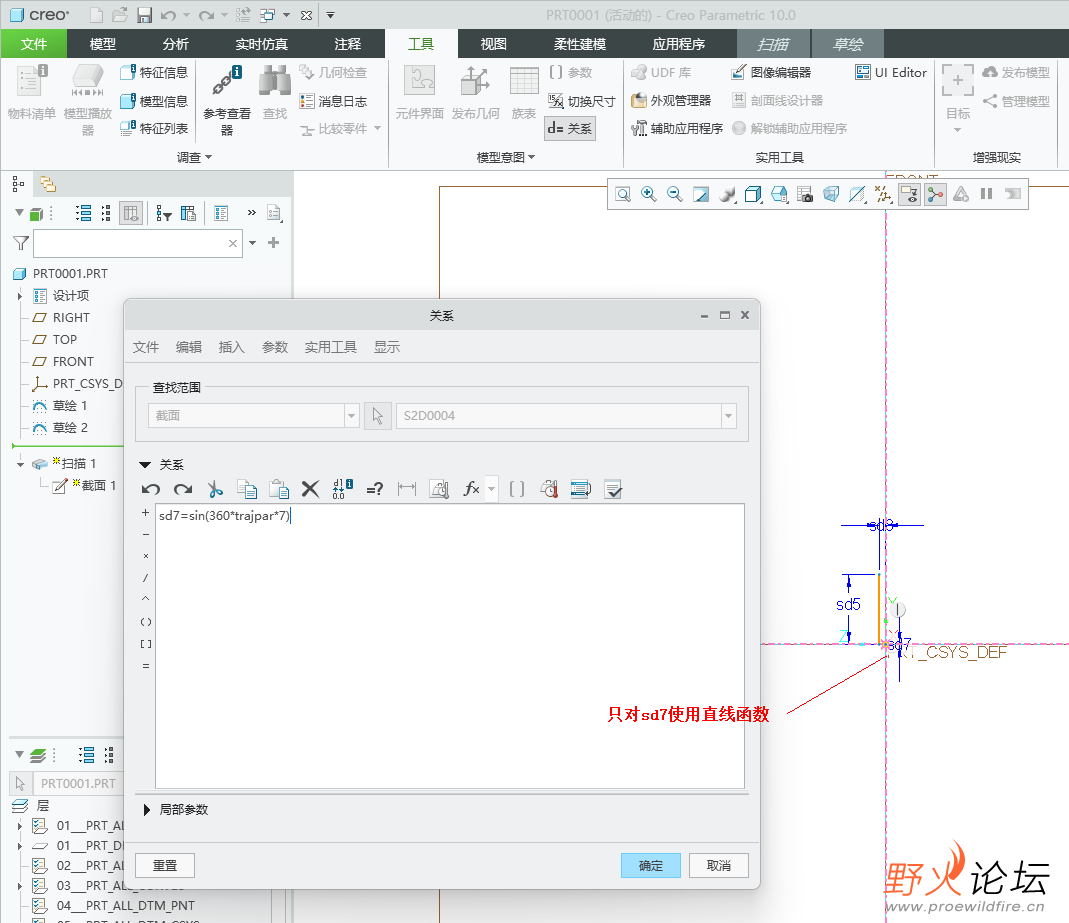This screenshot has width=1069, height=923.
Task: Click the Delete X icon in relations toolbar
Action: 310,489
